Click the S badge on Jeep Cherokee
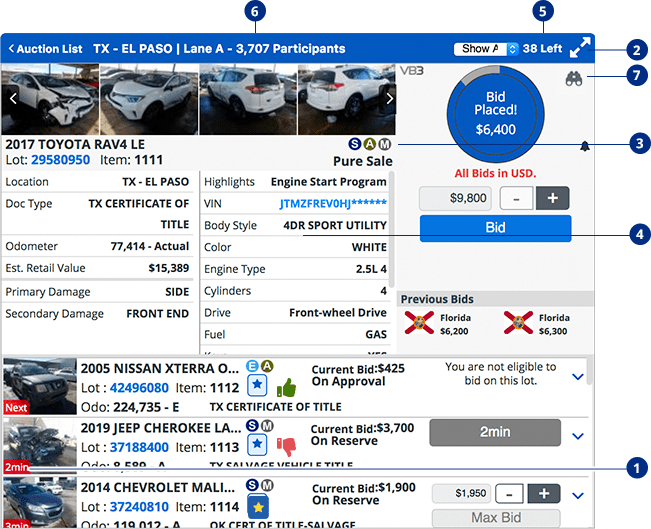 (x=252, y=426)
